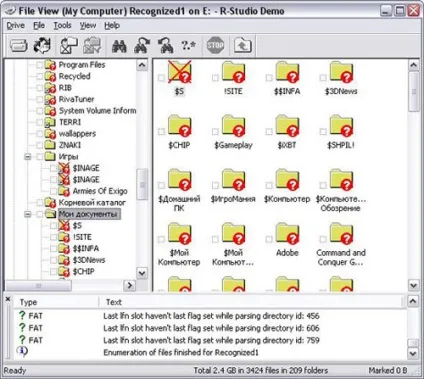Screen dimensions: 424x379
Task: Mark the $S folder checkbox in right pane
Action: [x=161, y=78]
